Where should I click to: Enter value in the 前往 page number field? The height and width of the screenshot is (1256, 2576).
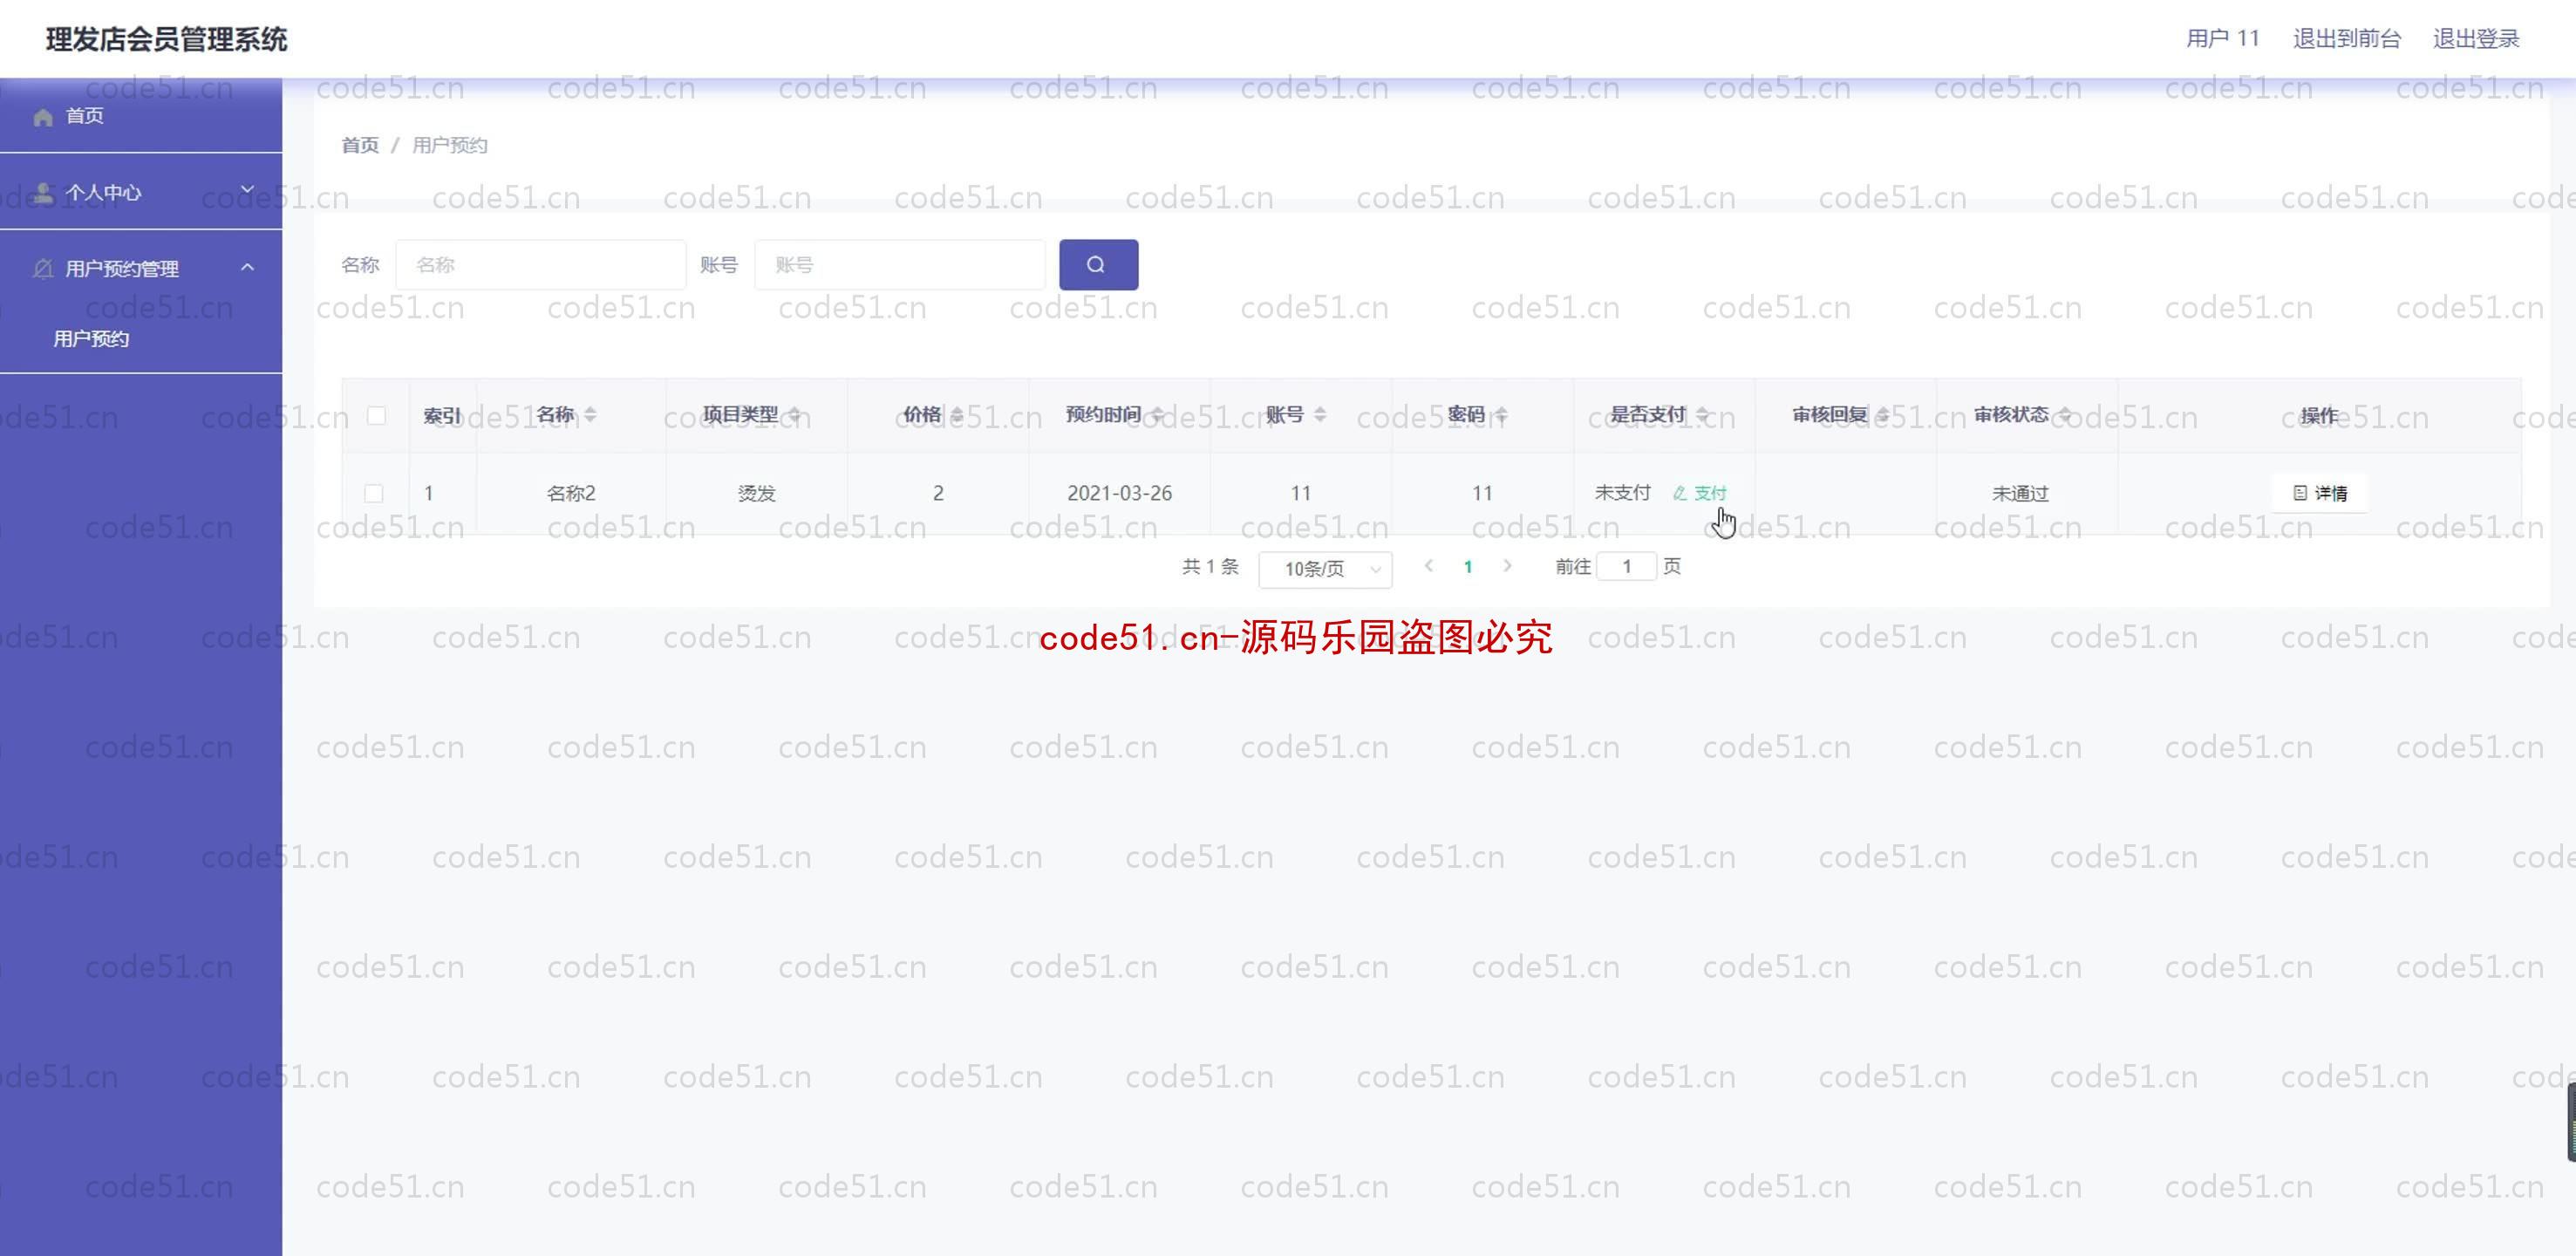(x=1626, y=565)
